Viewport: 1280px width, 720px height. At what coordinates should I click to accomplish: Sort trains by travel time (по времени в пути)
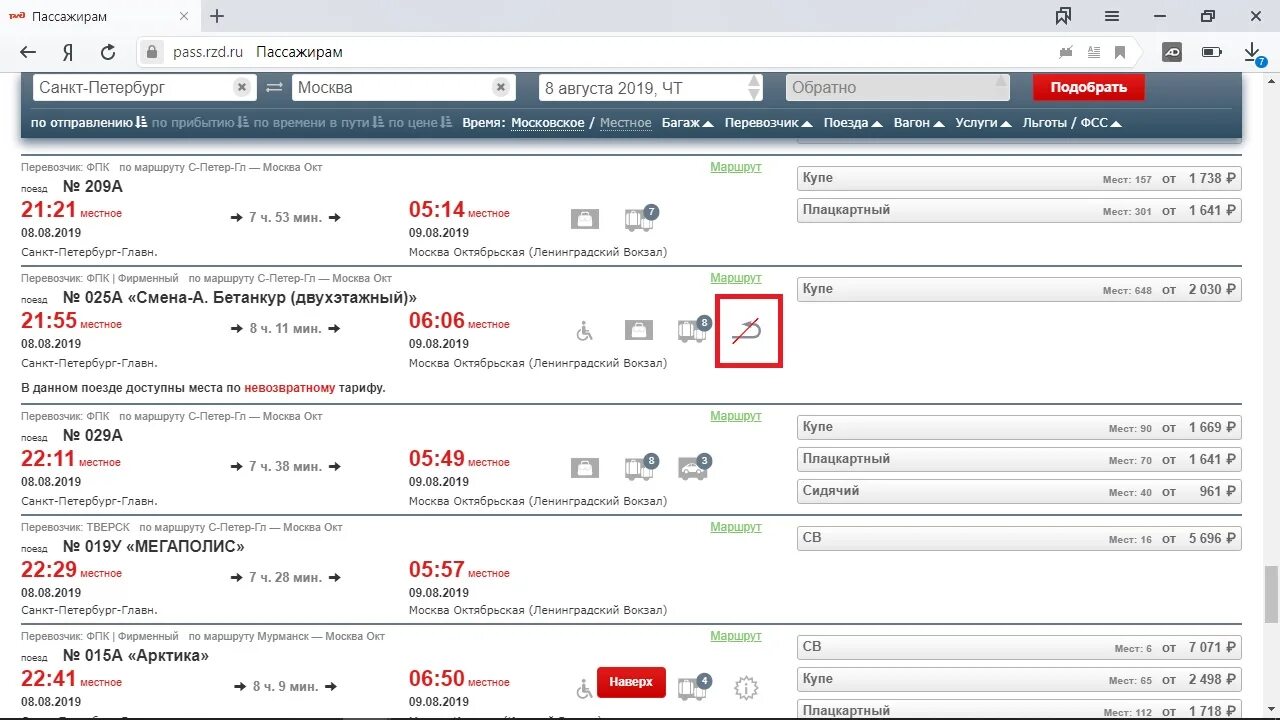point(318,123)
